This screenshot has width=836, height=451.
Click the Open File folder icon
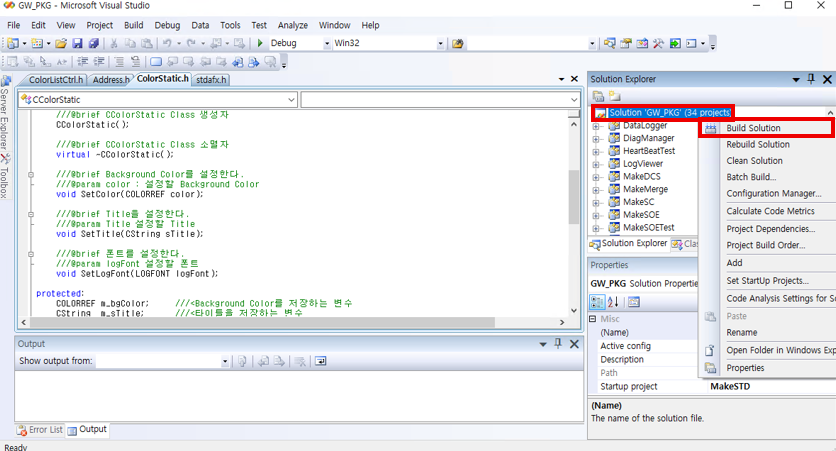point(62,44)
